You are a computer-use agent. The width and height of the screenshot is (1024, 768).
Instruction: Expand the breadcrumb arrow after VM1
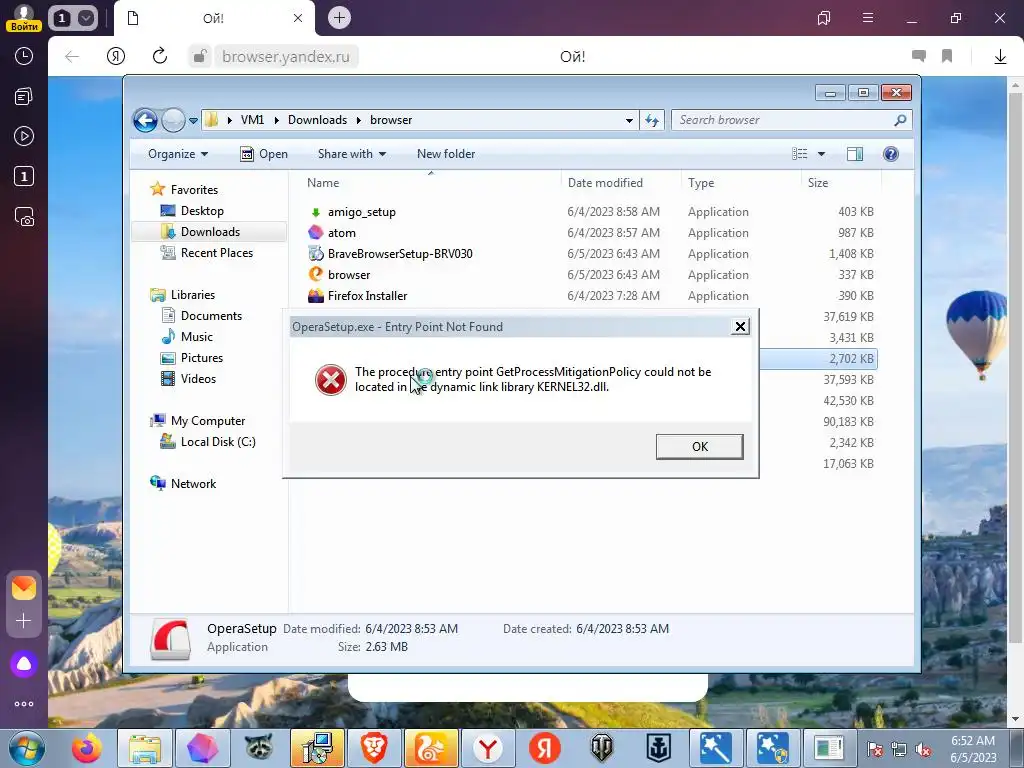pos(276,120)
